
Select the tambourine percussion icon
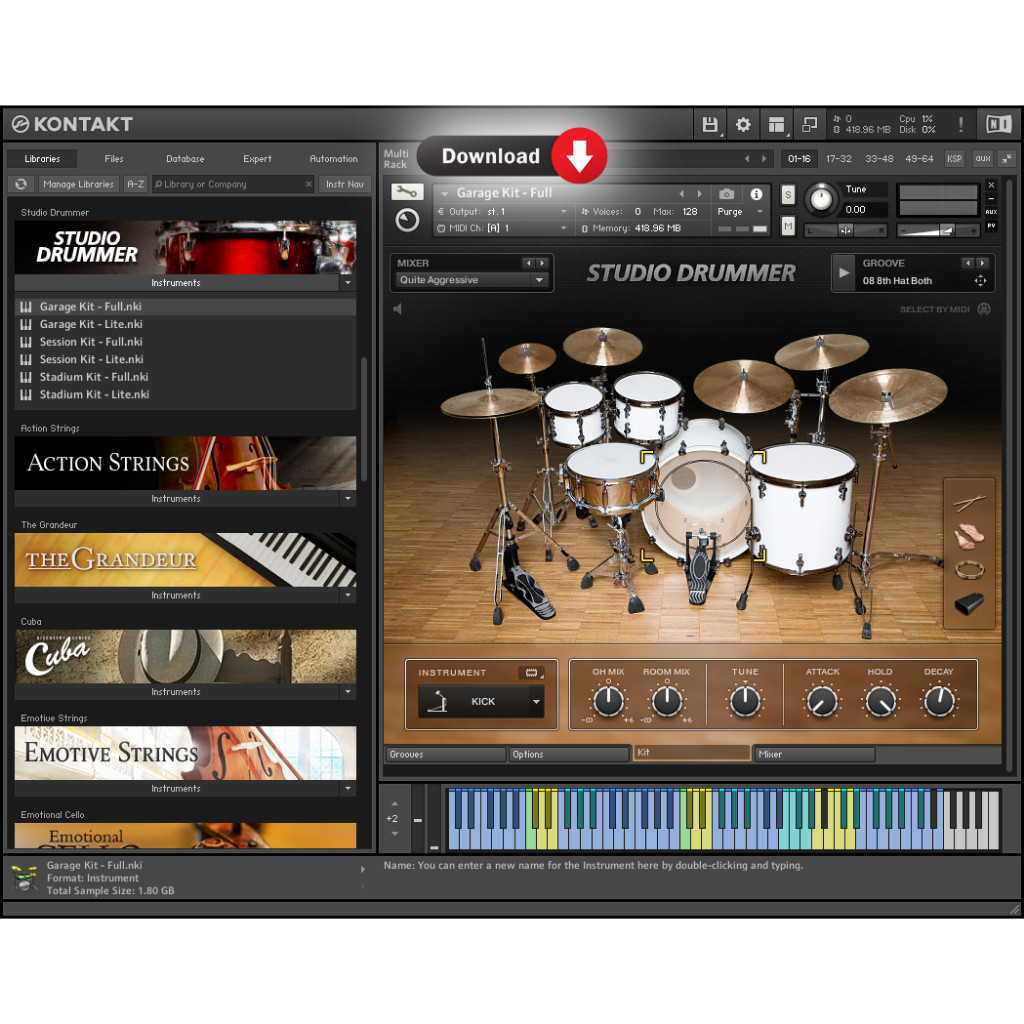coord(969,570)
